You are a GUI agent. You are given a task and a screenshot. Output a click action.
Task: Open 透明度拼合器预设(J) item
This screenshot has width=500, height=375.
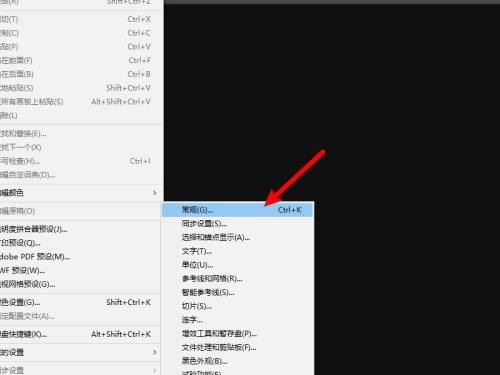(80, 229)
